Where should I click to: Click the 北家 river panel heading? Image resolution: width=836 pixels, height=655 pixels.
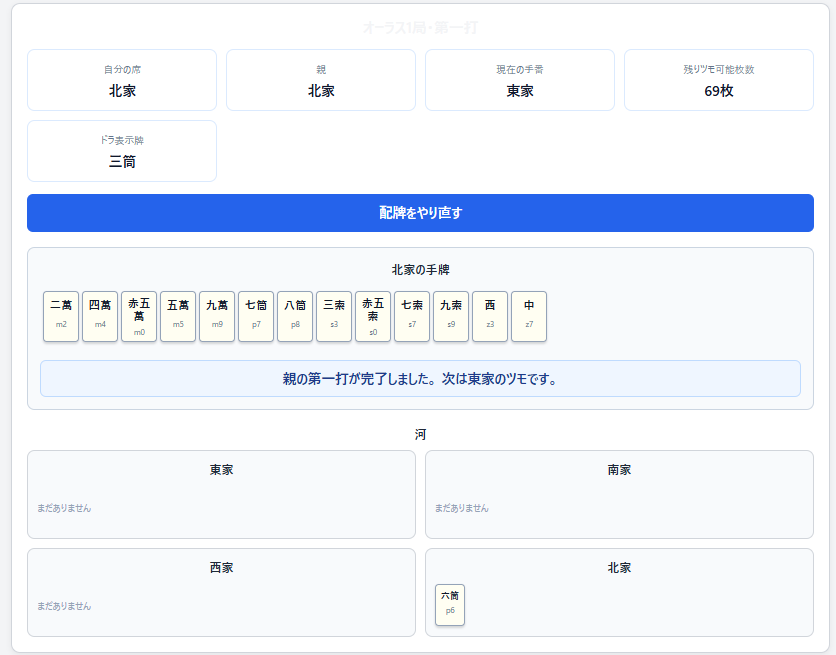click(x=619, y=568)
